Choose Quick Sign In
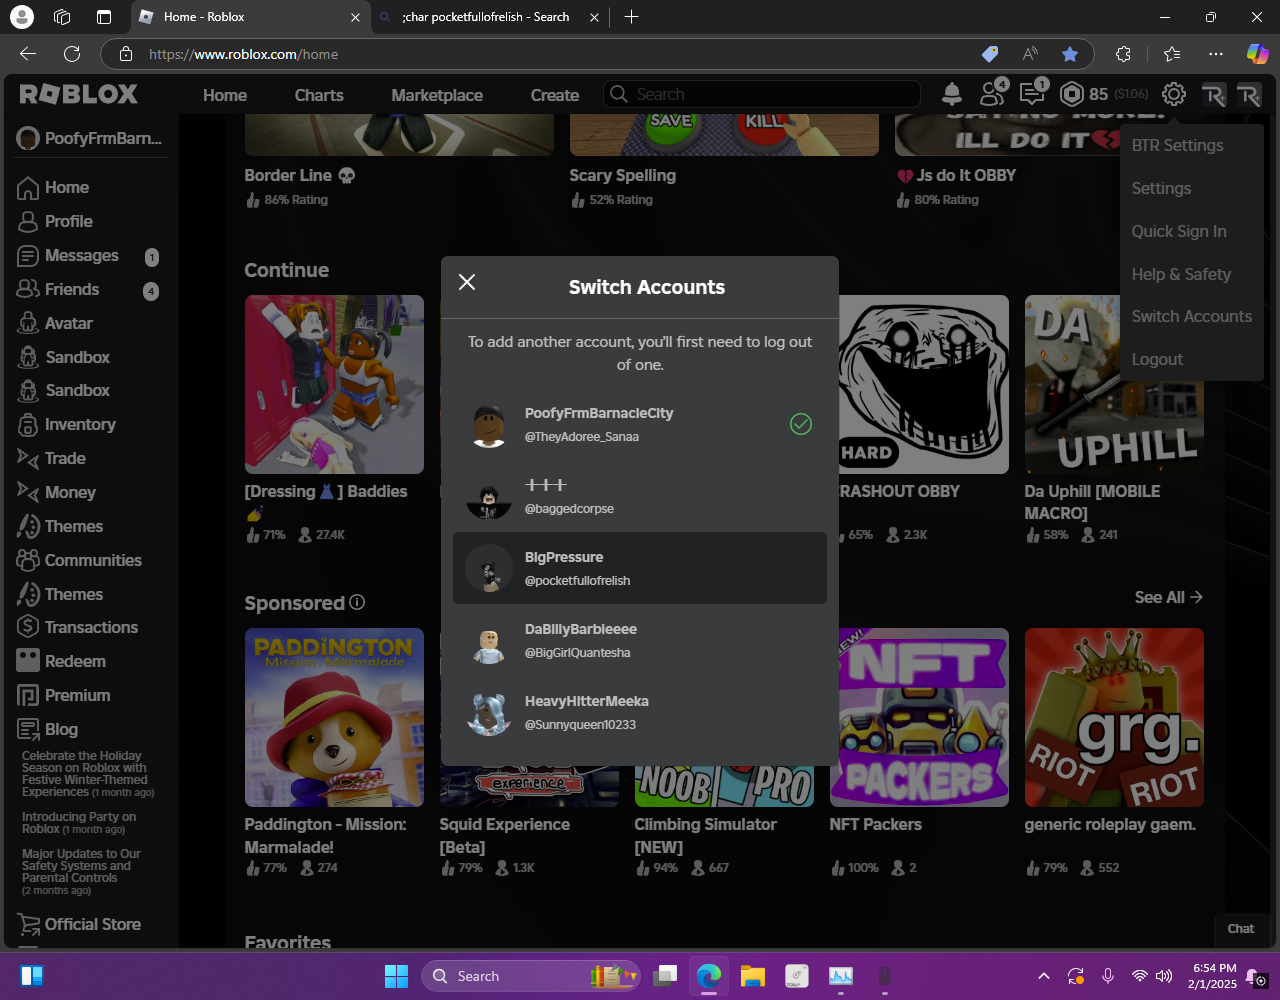The width and height of the screenshot is (1280, 1000). click(1179, 231)
